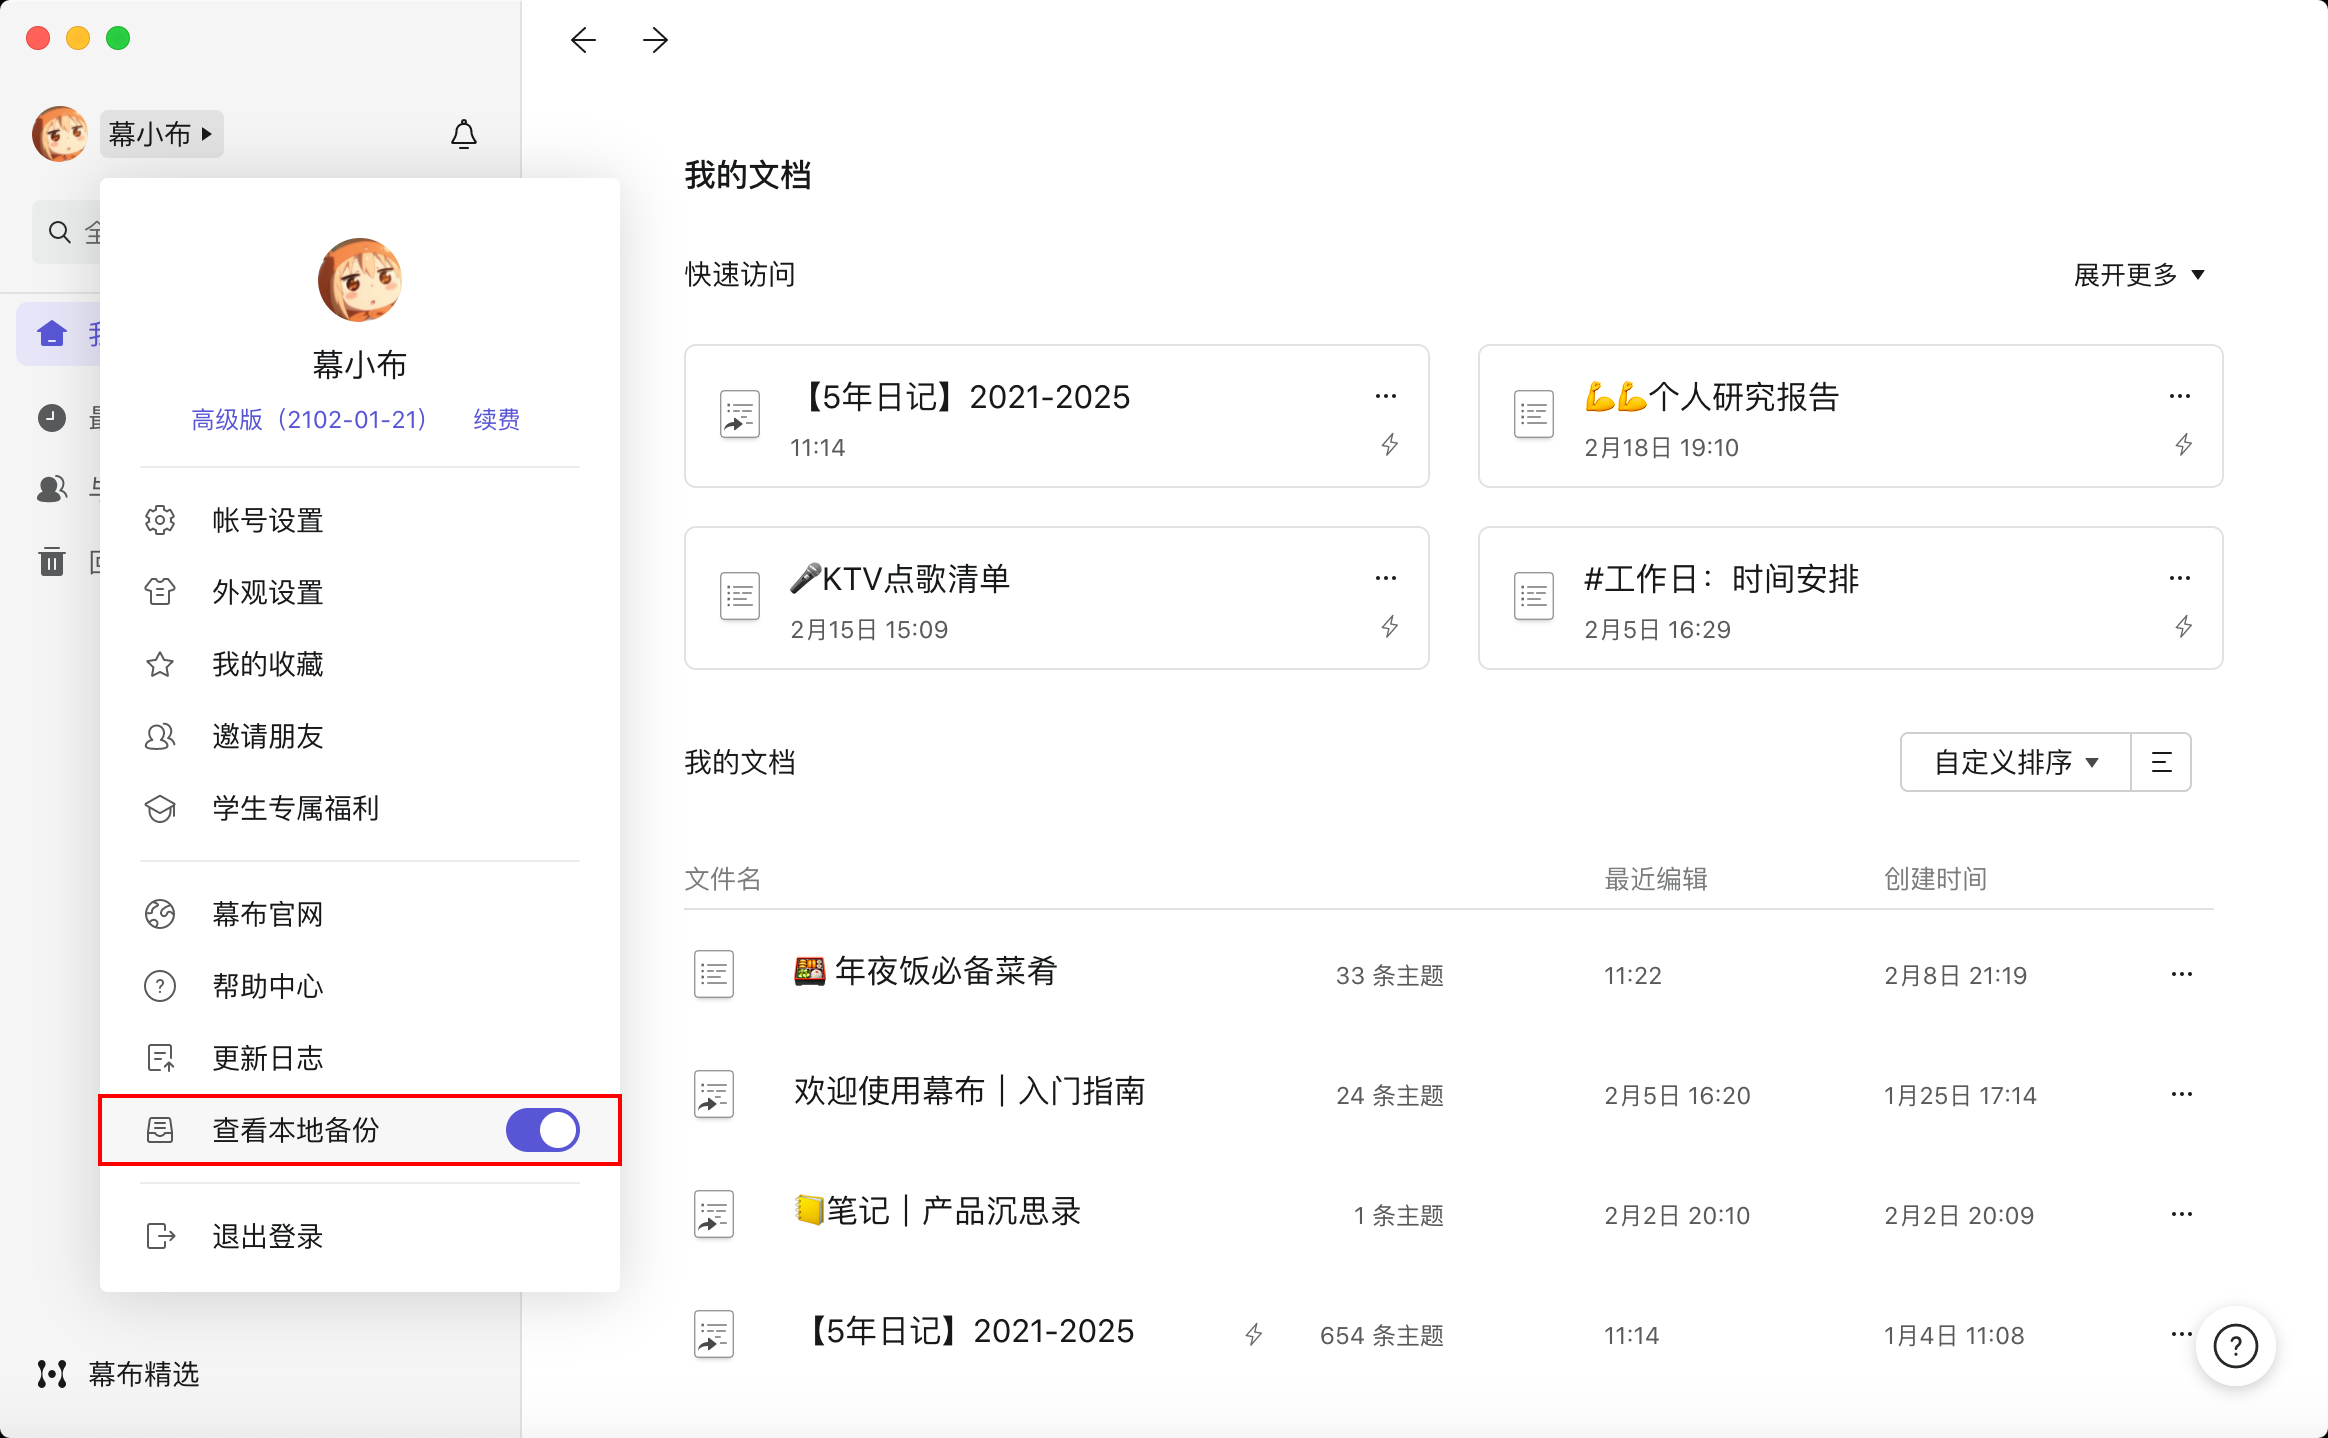Expand 展开更多 in quick access

coord(2139,275)
